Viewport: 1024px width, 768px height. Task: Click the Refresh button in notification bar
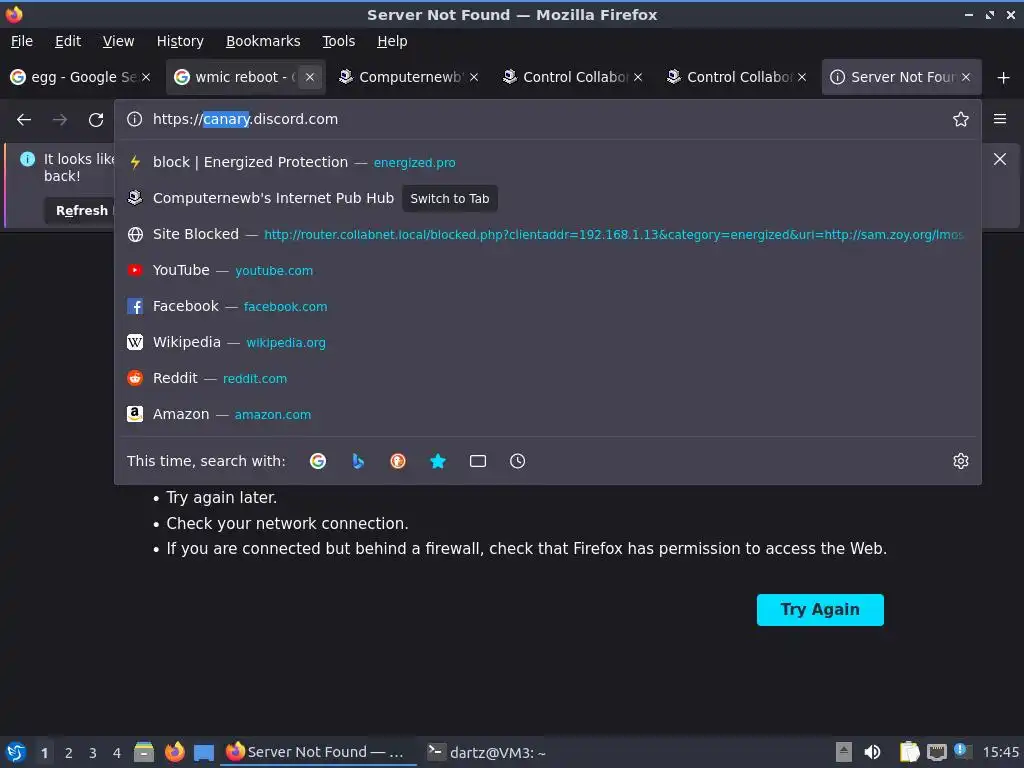pyautogui.click(x=82, y=211)
